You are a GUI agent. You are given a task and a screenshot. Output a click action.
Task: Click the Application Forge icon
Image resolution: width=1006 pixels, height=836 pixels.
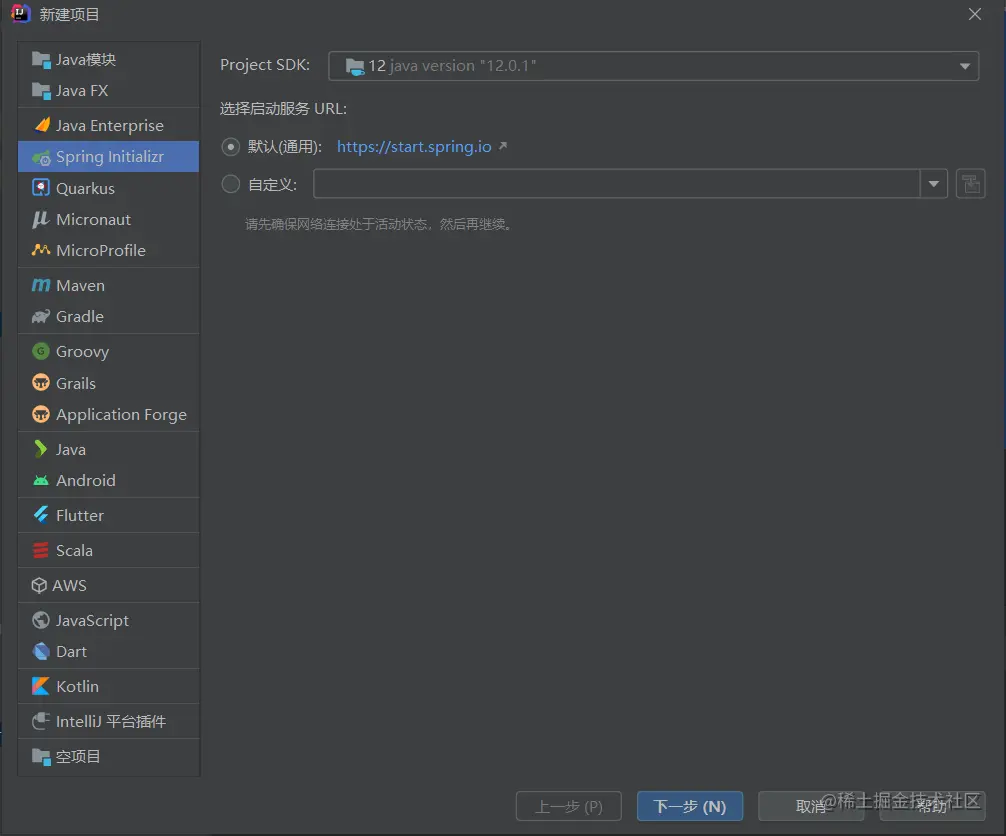(41, 414)
